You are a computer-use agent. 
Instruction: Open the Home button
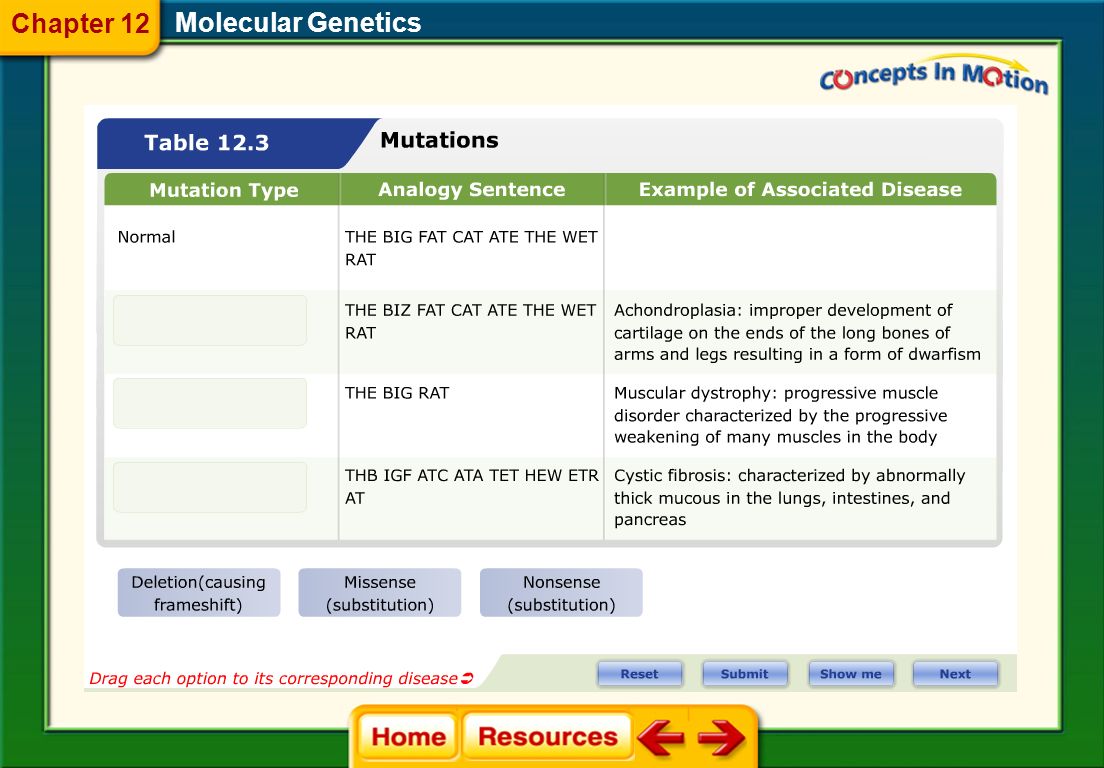point(408,736)
